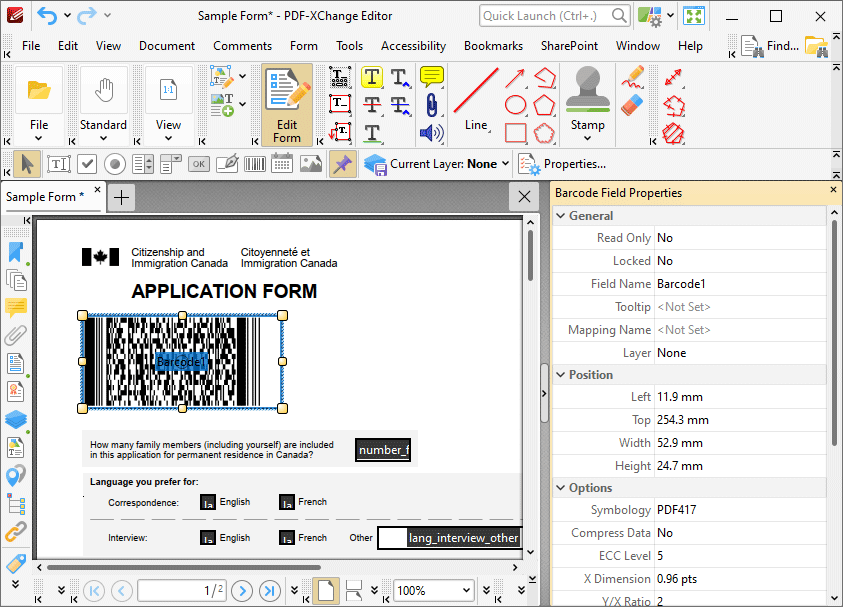Image resolution: width=843 pixels, height=607 pixels.
Task: Add a new document tab
Action: (122, 197)
